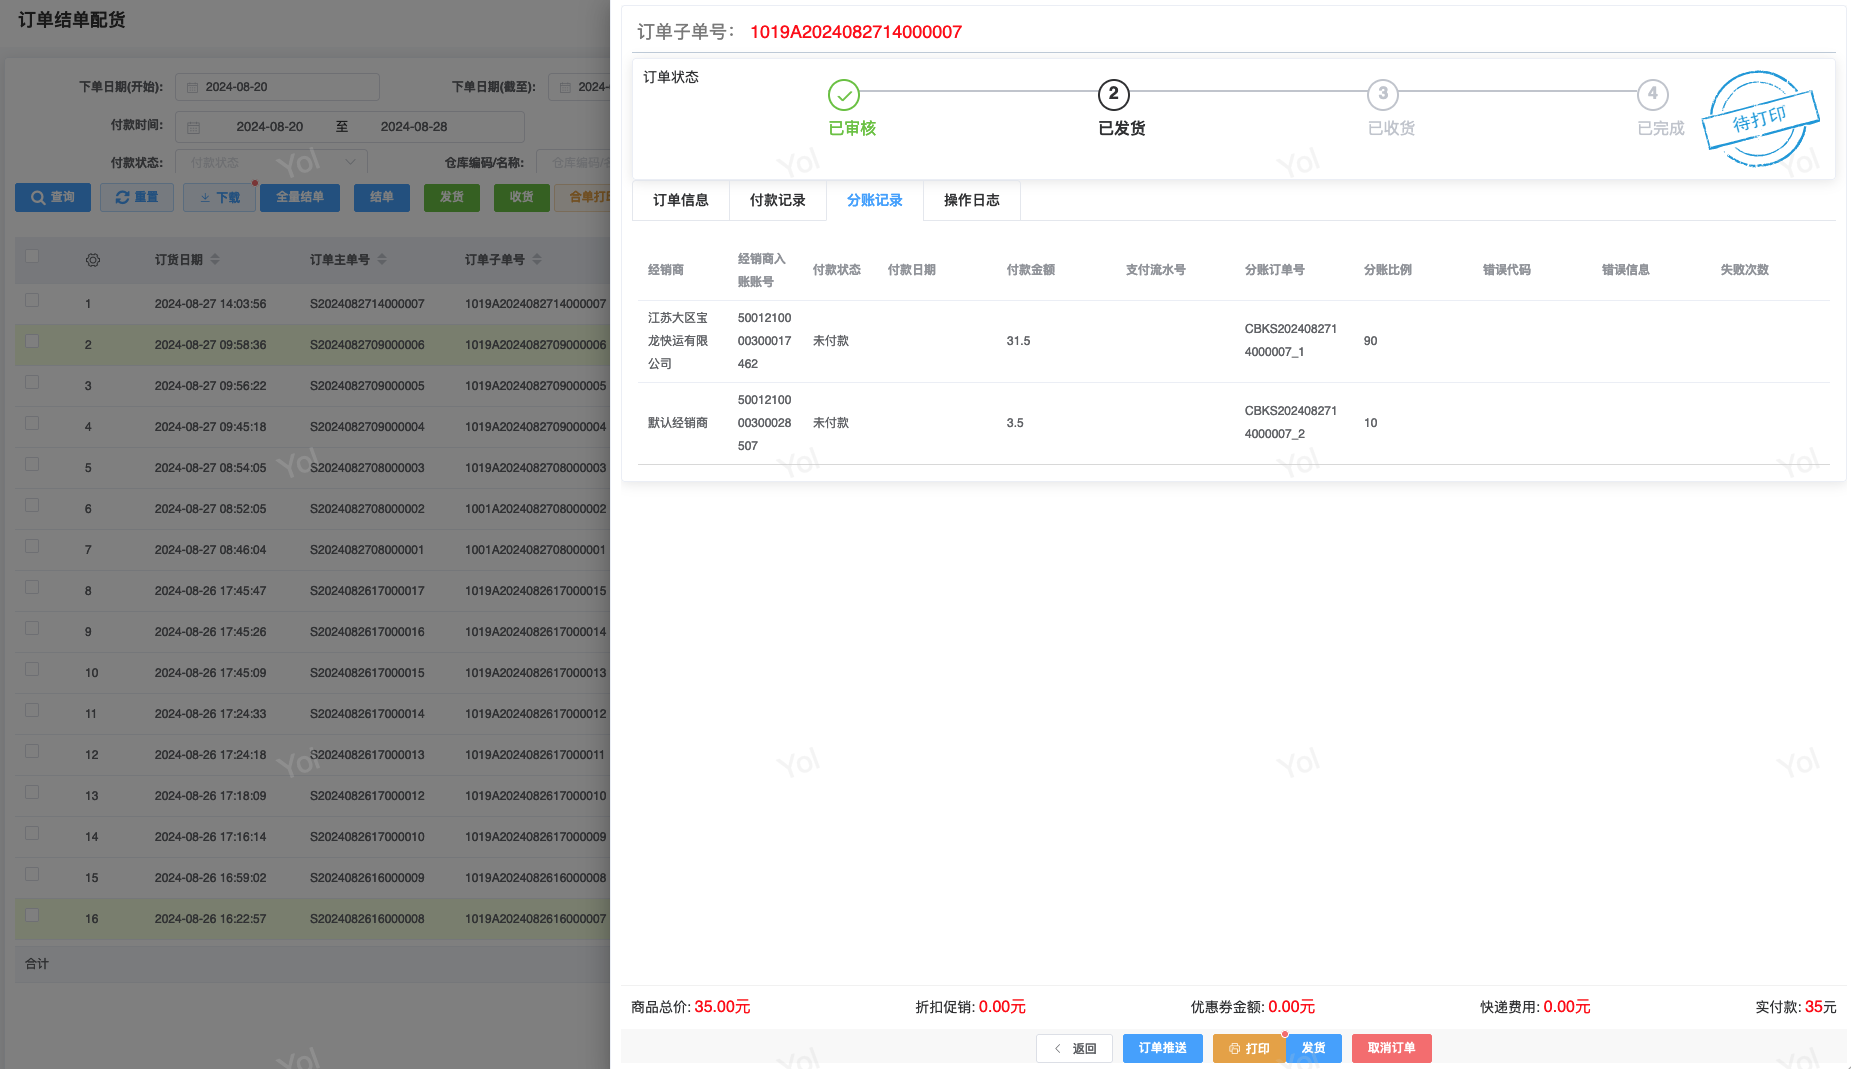Click the step 3 已收货 progress marker

pos(1382,95)
